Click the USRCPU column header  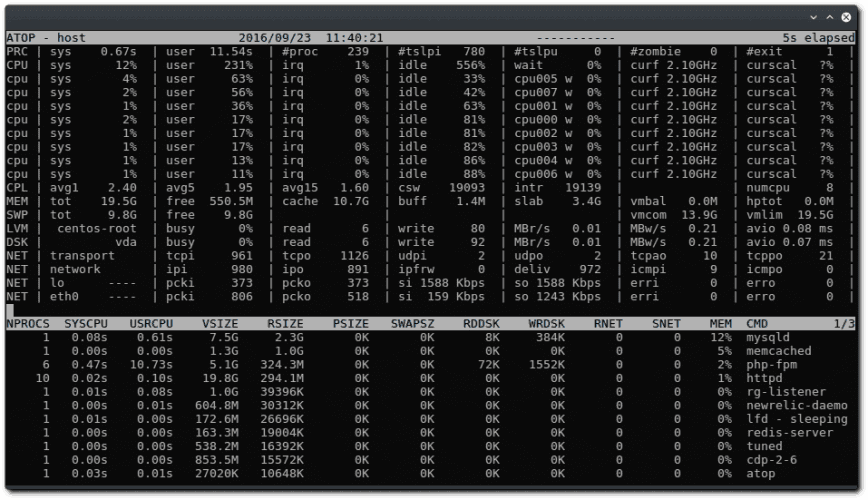point(151,323)
